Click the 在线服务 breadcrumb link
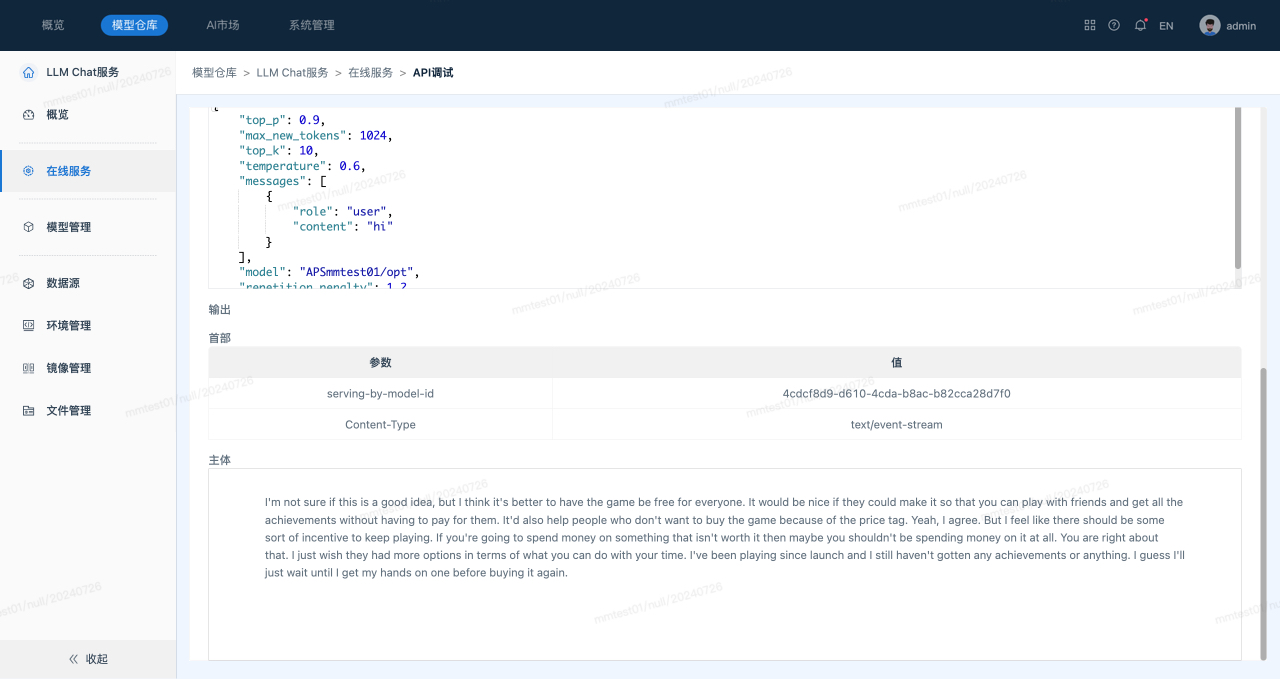This screenshot has width=1280, height=679. pos(370,73)
